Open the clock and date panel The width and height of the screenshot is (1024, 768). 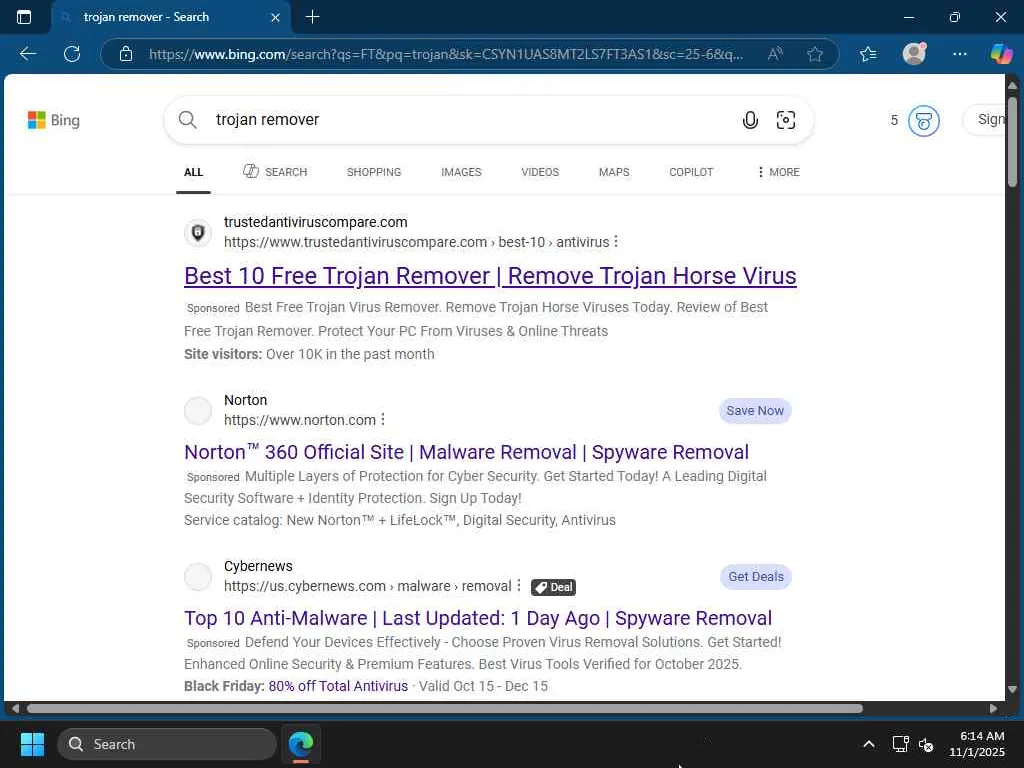(977, 744)
